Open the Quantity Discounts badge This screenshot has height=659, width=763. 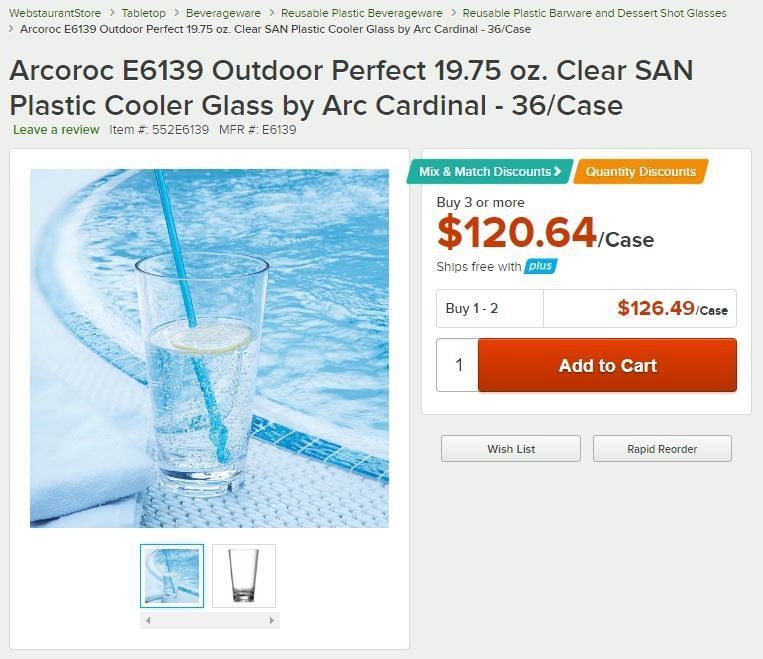(640, 172)
